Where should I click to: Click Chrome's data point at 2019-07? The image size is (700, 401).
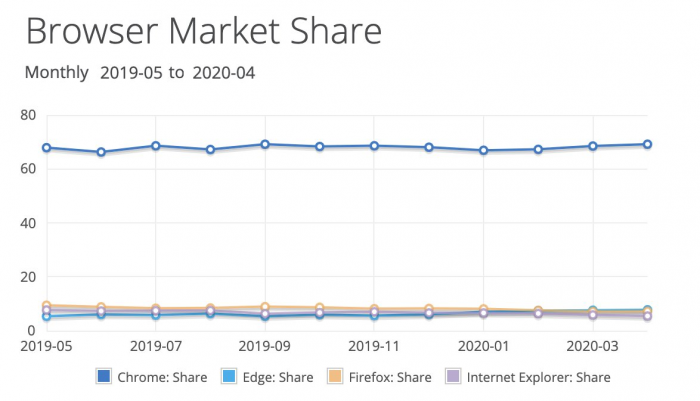click(x=156, y=146)
